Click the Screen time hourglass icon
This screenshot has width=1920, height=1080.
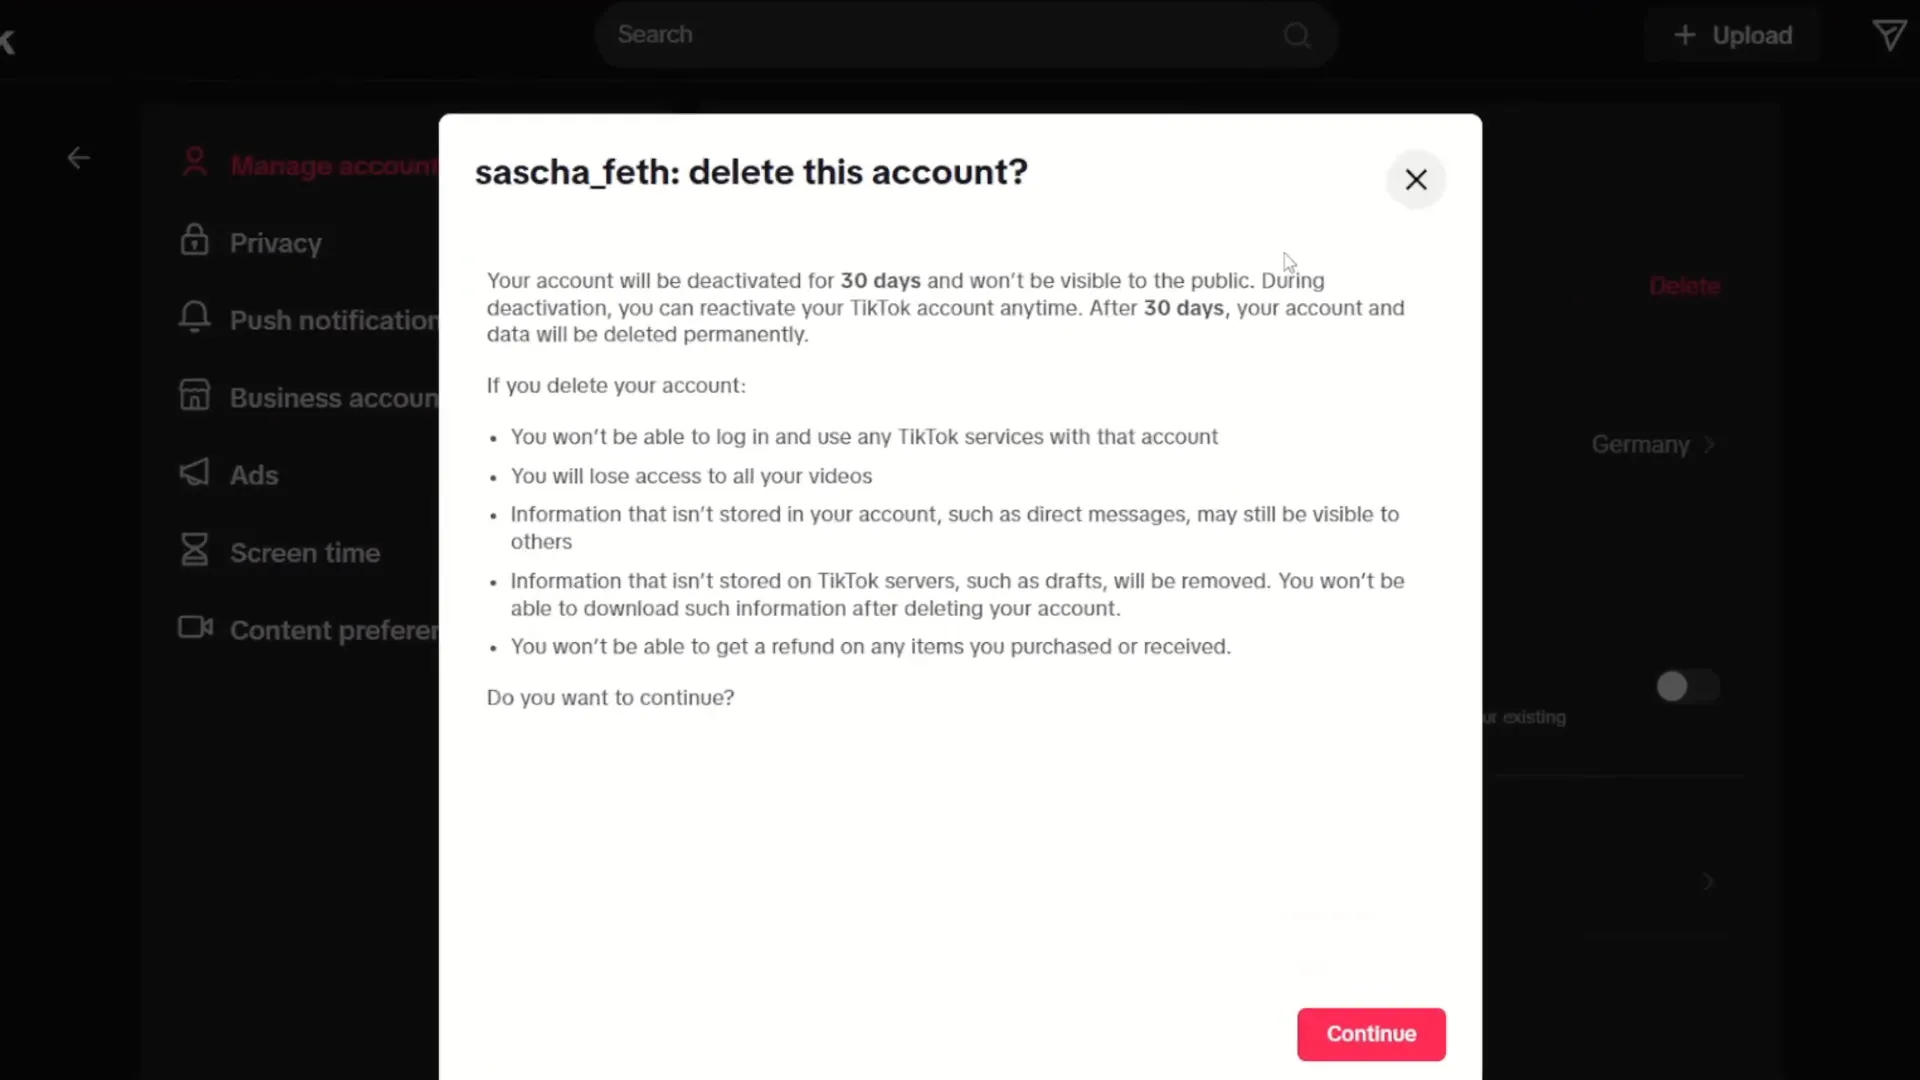pos(195,550)
